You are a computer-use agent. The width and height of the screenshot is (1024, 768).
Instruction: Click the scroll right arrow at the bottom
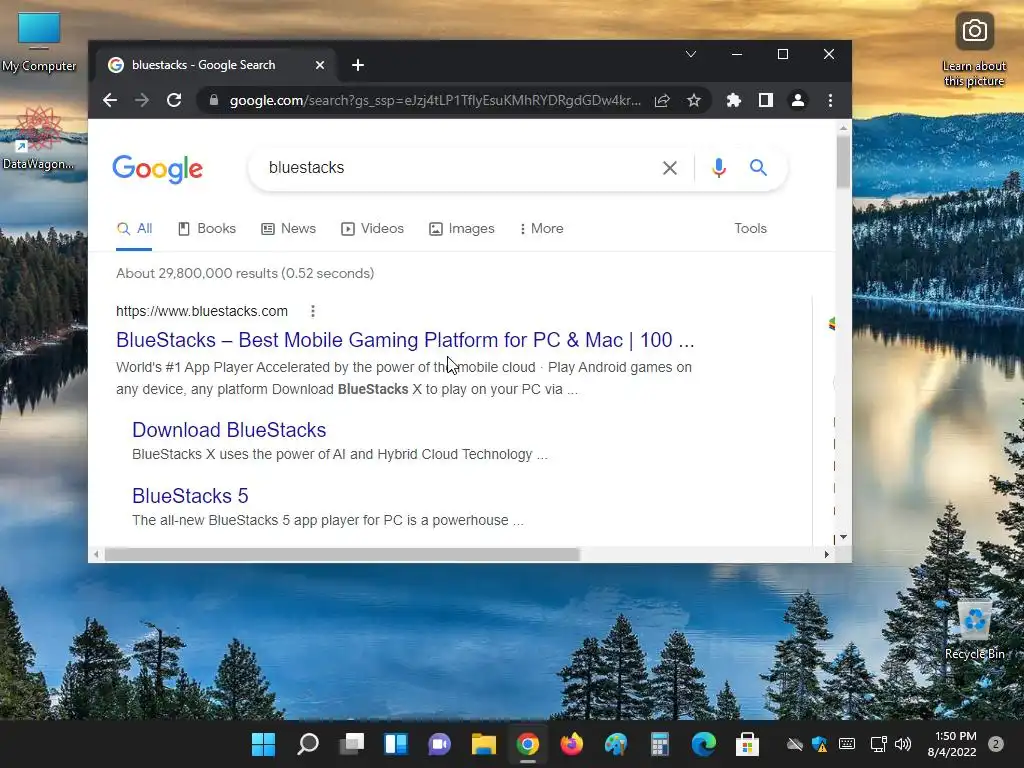(x=827, y=554)
